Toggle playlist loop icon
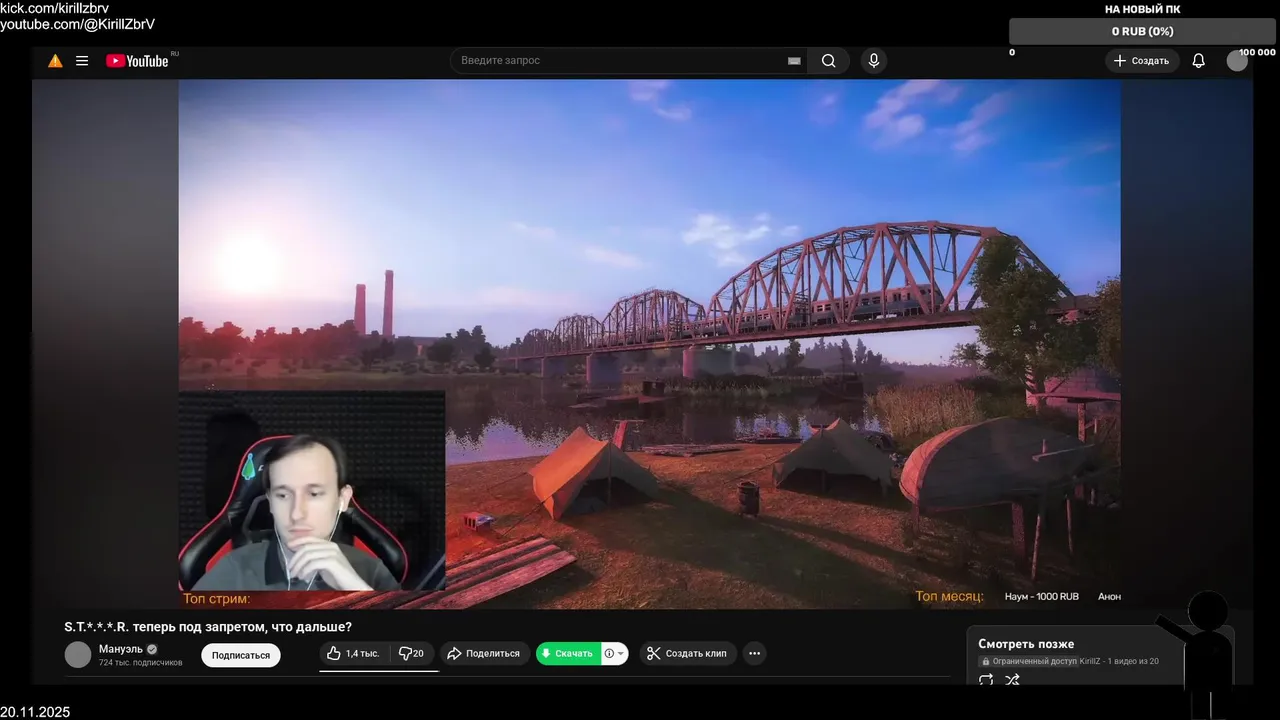1280x720 pixels. pos(986,680)
